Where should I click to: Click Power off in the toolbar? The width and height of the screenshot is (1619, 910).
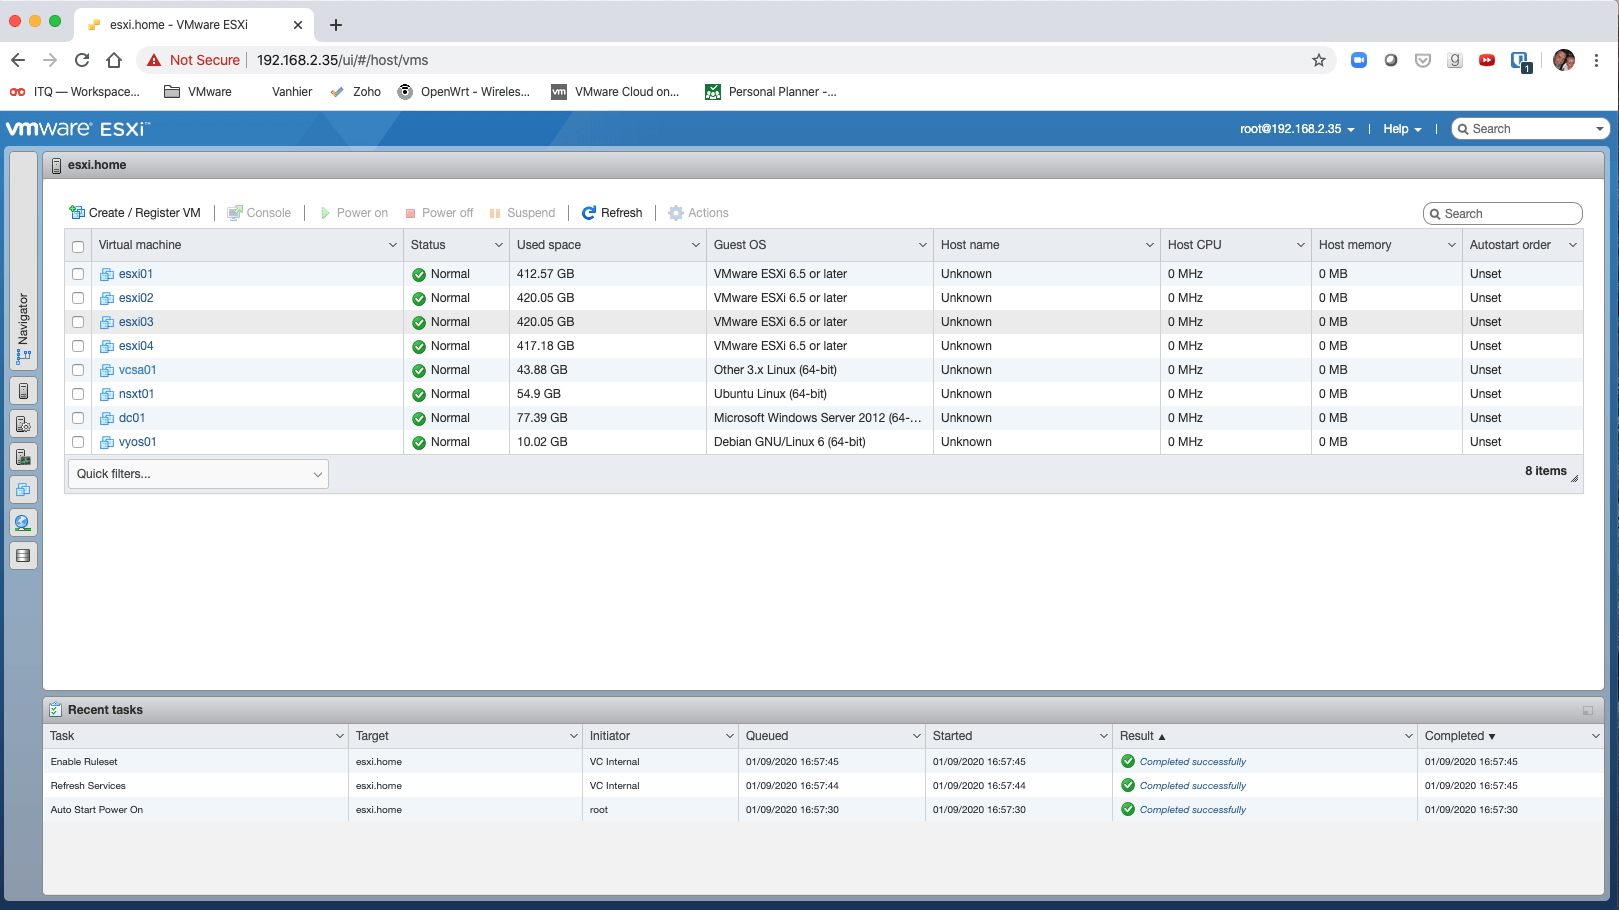tap(439, 213)
